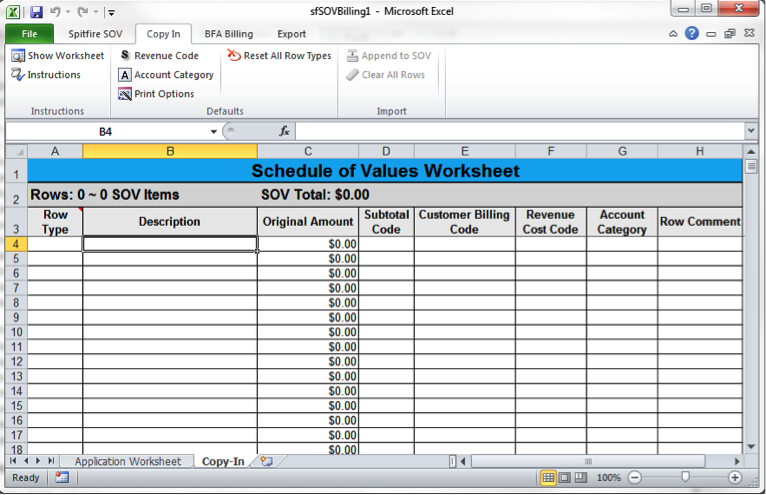Go to first sheet tab arrow

click(13, 461)
